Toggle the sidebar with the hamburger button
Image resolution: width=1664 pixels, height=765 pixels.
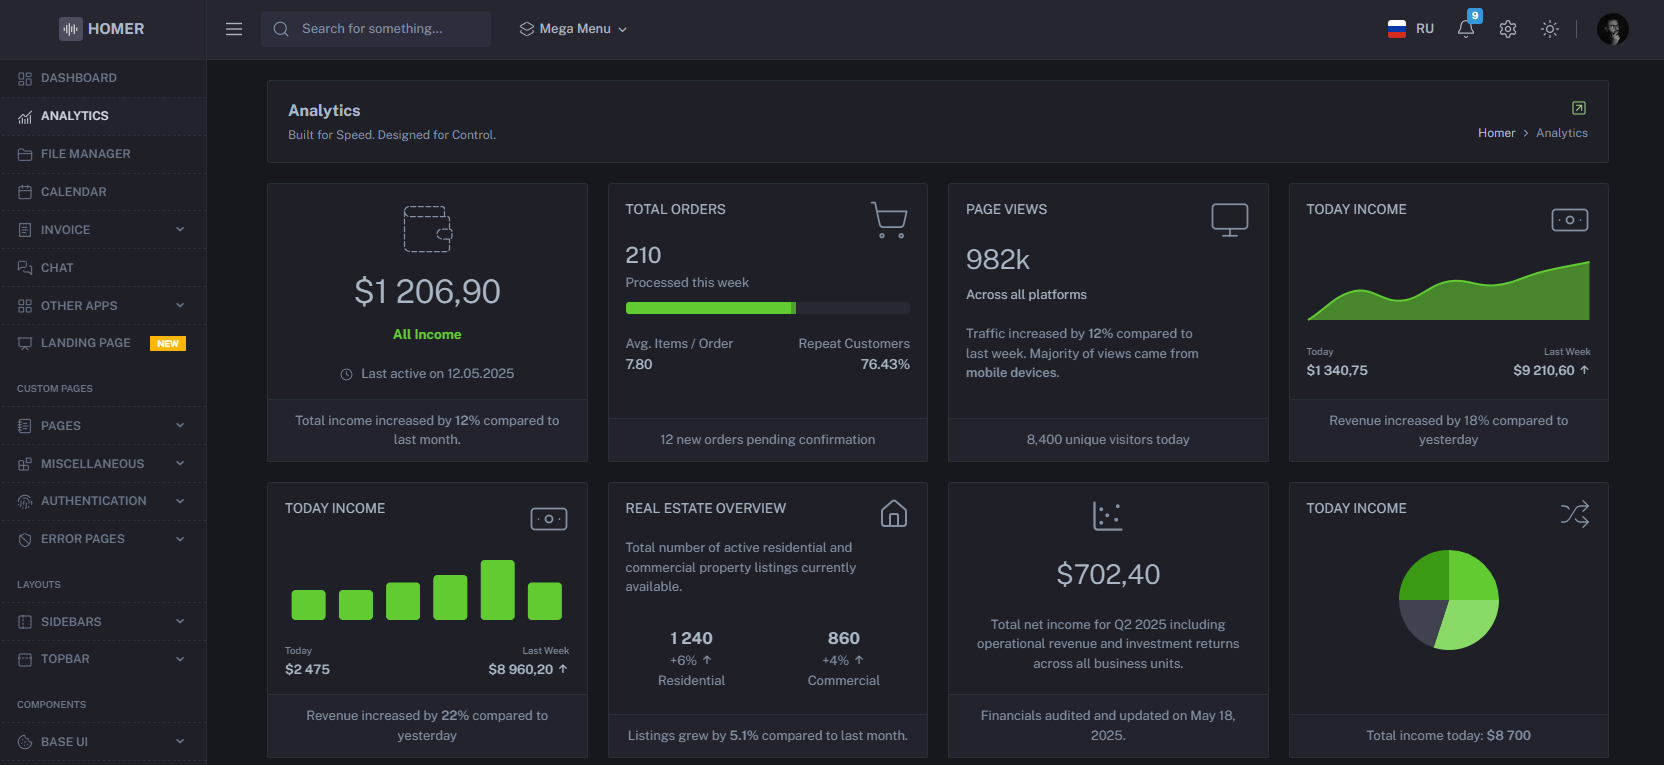point(234,29)
